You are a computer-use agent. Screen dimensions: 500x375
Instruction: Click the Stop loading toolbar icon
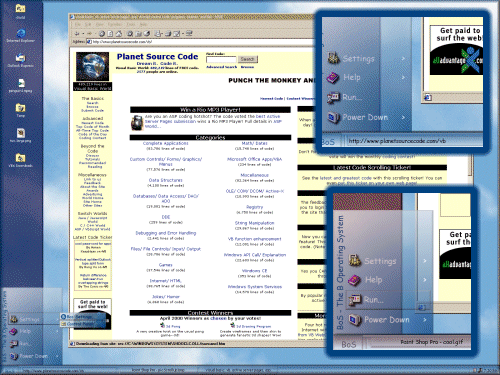pos(102,34)
